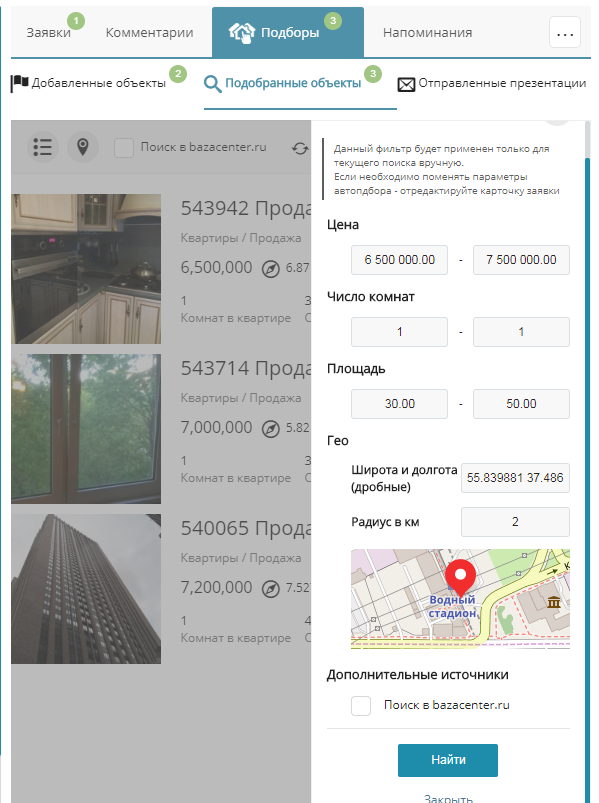Click compass icon next to 6,500,000
The height and width of the screenshot is (803, 599).
point(271,269)
